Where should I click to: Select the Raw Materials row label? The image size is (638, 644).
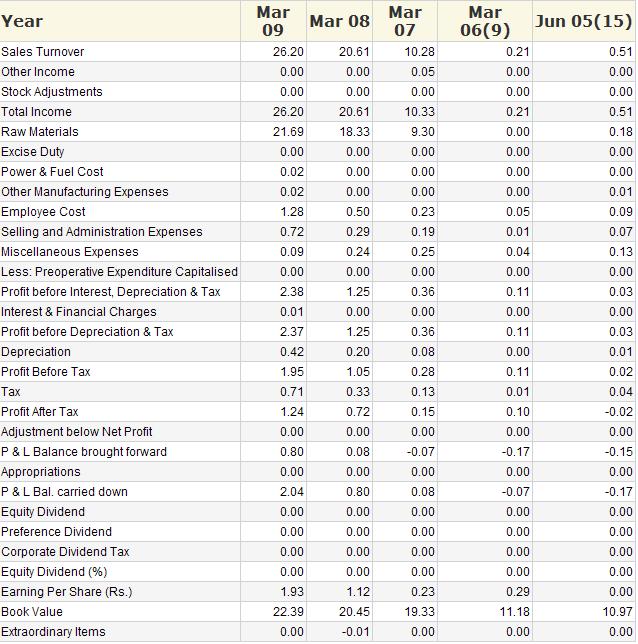[40, 132]
